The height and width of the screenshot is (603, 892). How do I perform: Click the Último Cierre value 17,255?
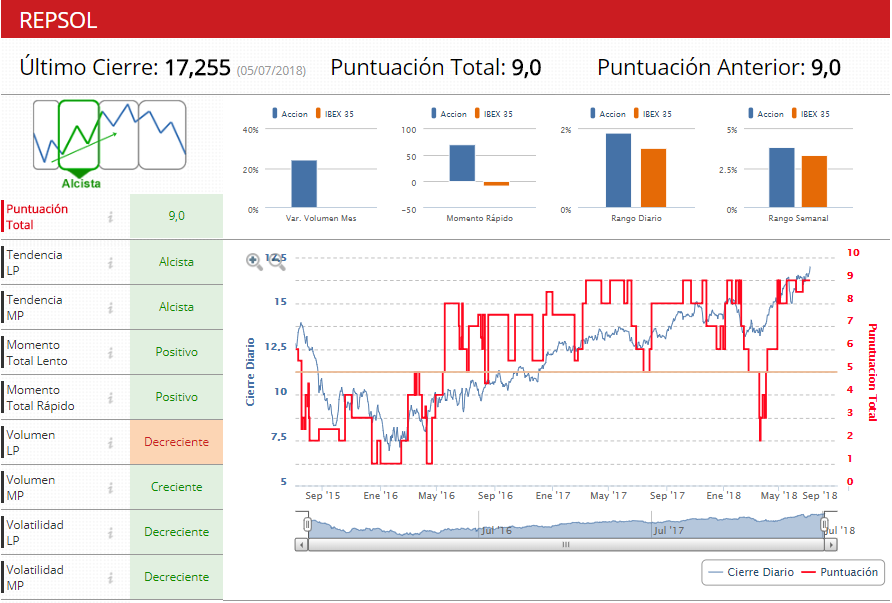coord(197,68)
